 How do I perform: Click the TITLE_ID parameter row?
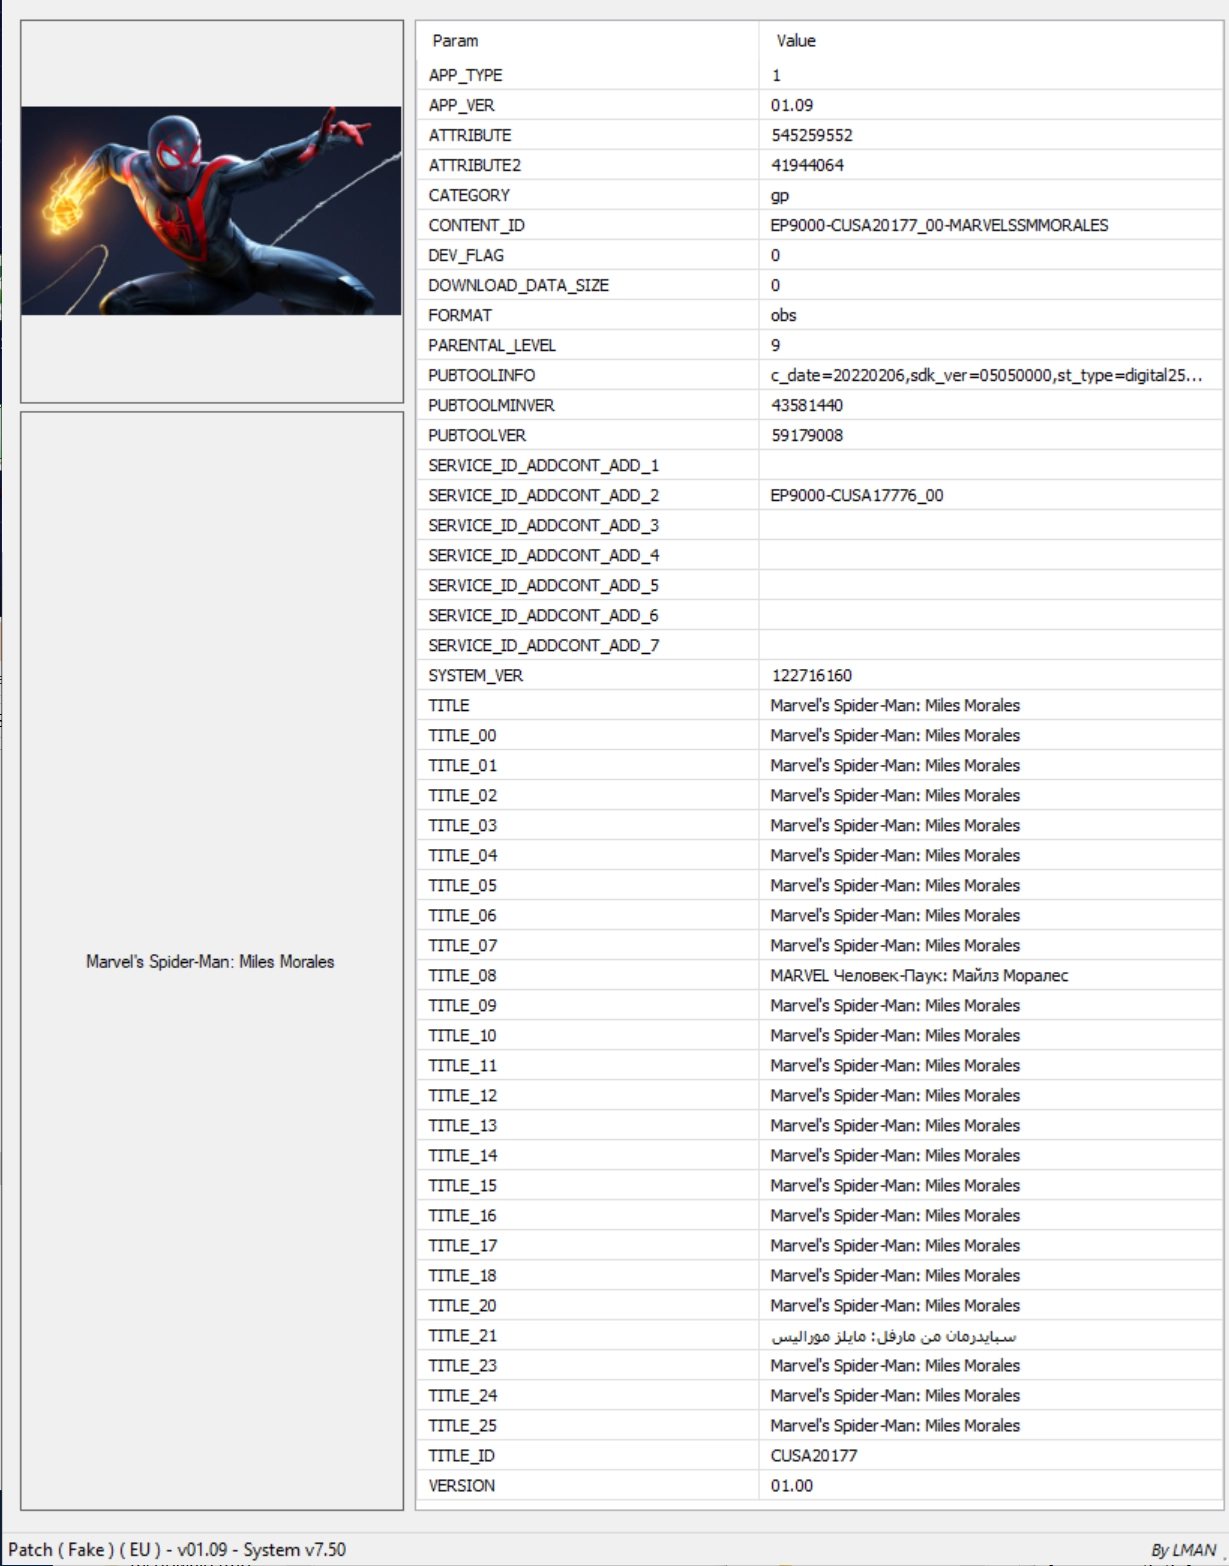click(x=461, y=1456)
